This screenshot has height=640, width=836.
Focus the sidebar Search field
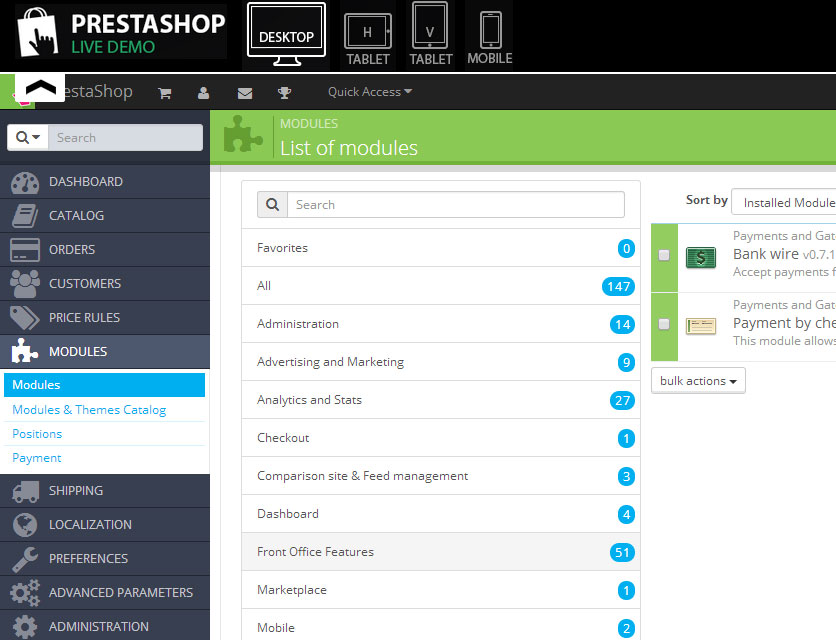pos(126,138)
